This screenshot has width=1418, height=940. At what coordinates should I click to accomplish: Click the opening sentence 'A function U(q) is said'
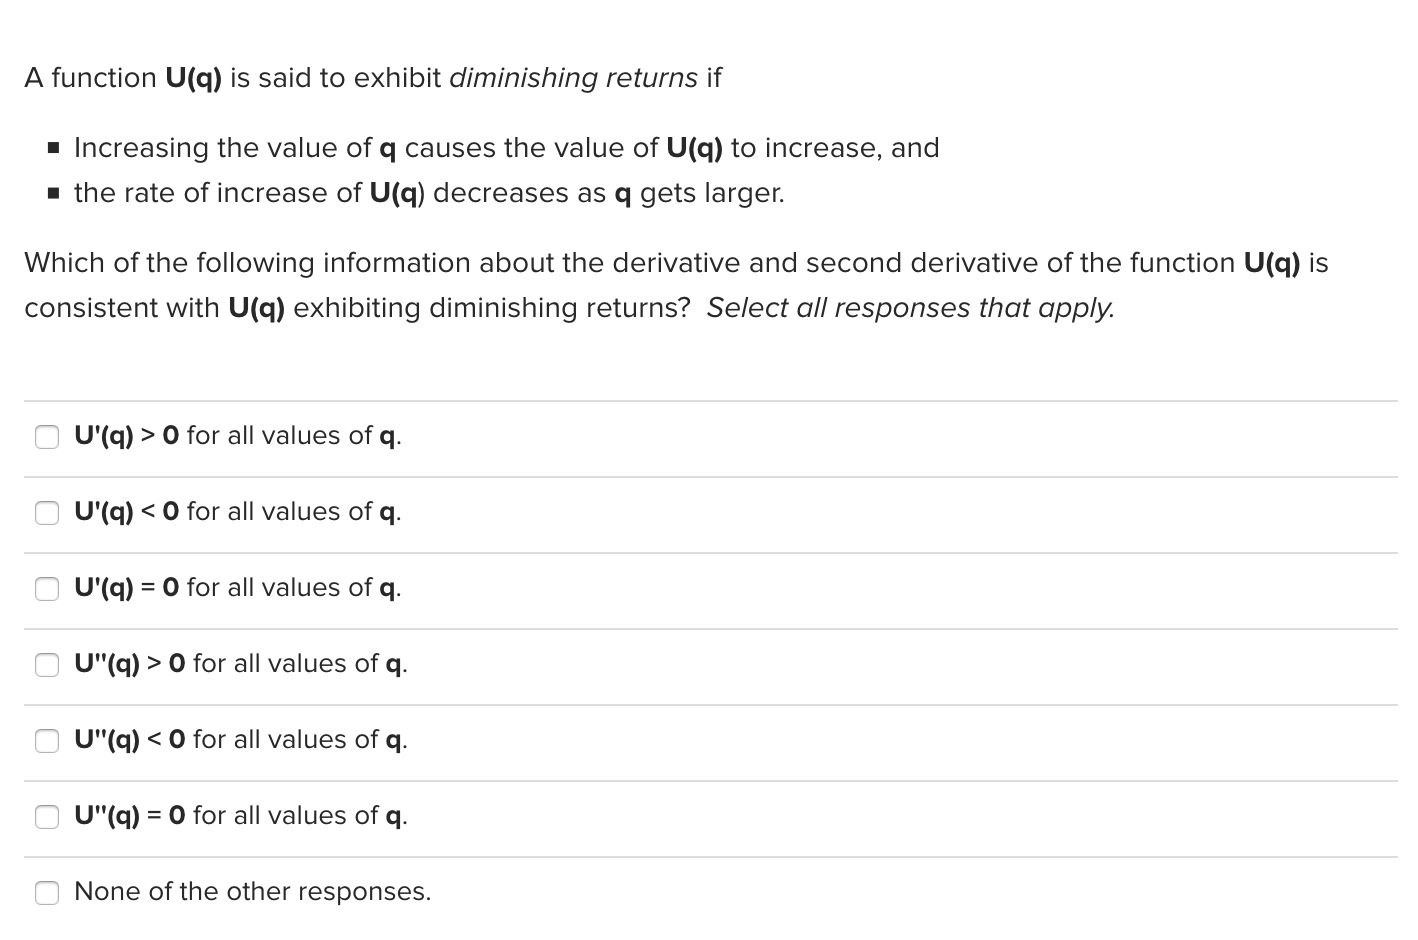pos(373,78)
